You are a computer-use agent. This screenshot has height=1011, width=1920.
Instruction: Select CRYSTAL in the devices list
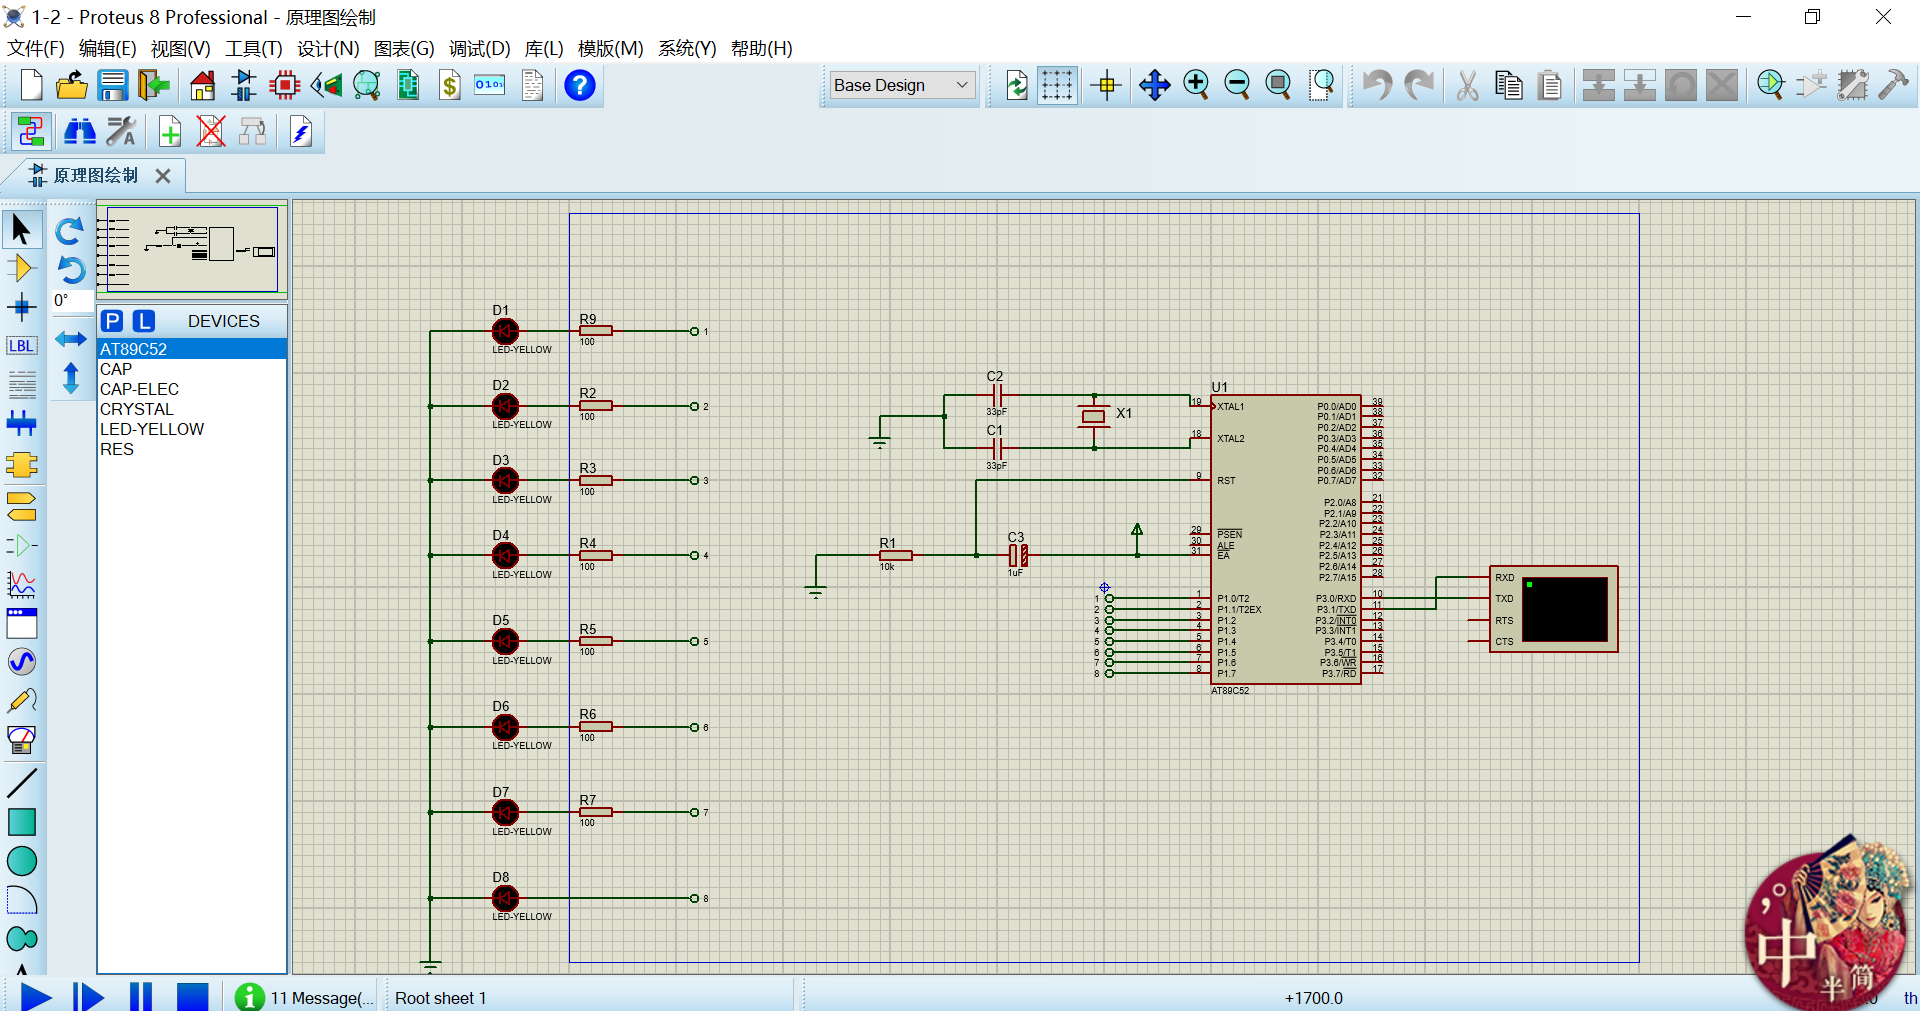(137, 409)
